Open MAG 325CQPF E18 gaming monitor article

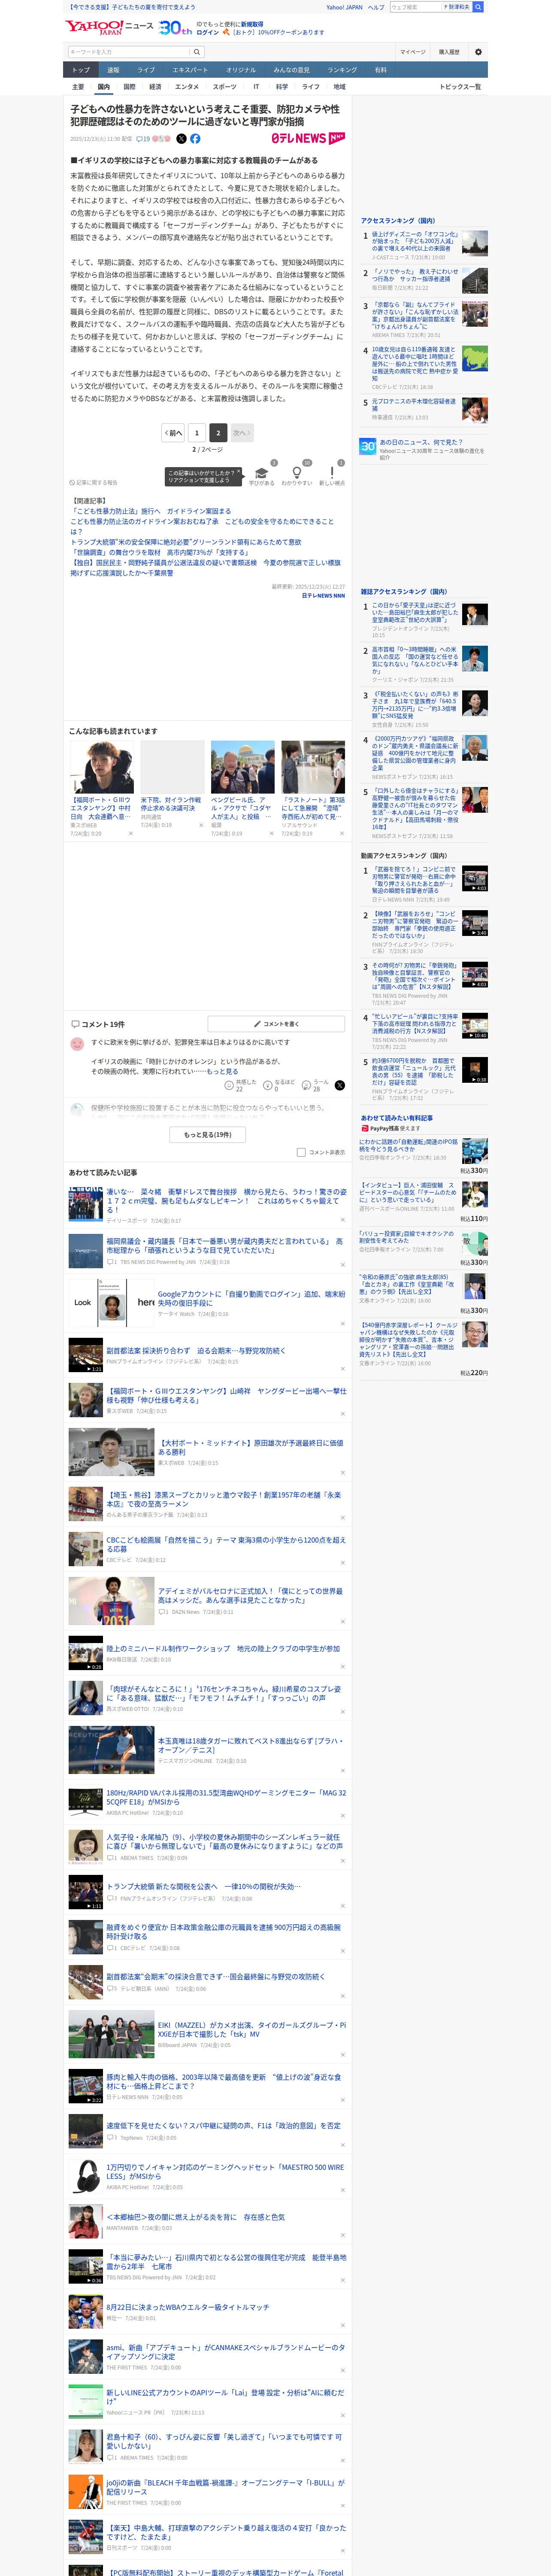coord(226,1797)
